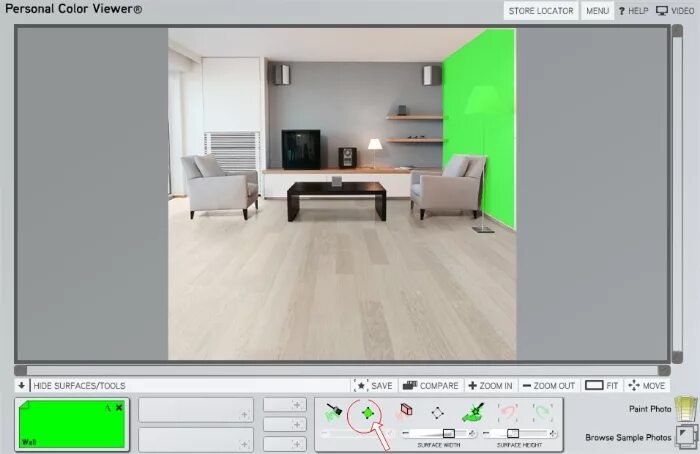The image size is (700, 454).
Task: Decrease surface width with minus
Action: 405,433
